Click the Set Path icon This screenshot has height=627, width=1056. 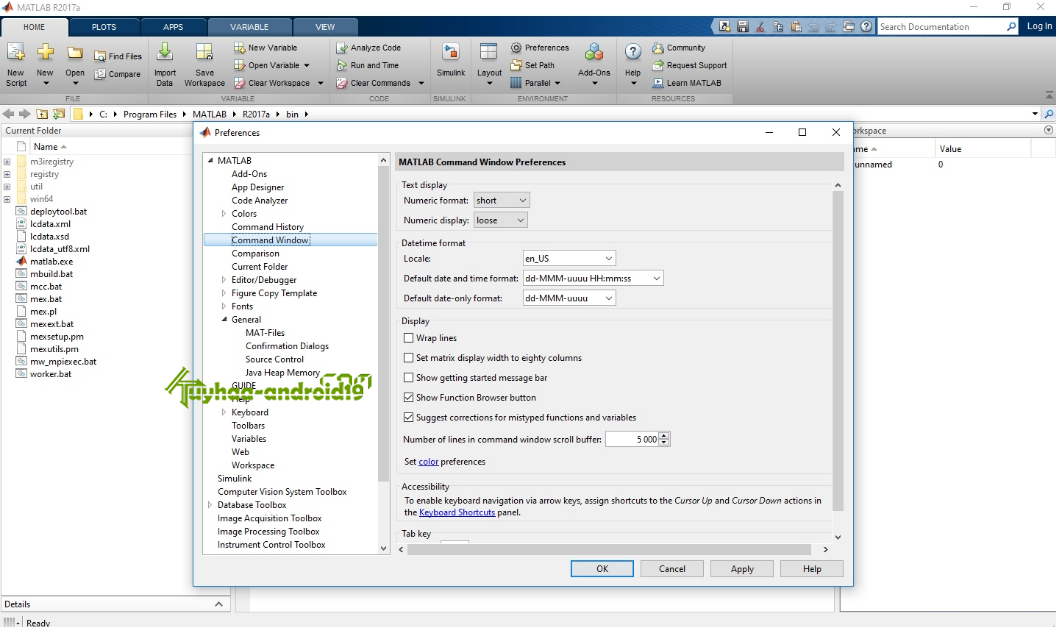coord(517,65)
